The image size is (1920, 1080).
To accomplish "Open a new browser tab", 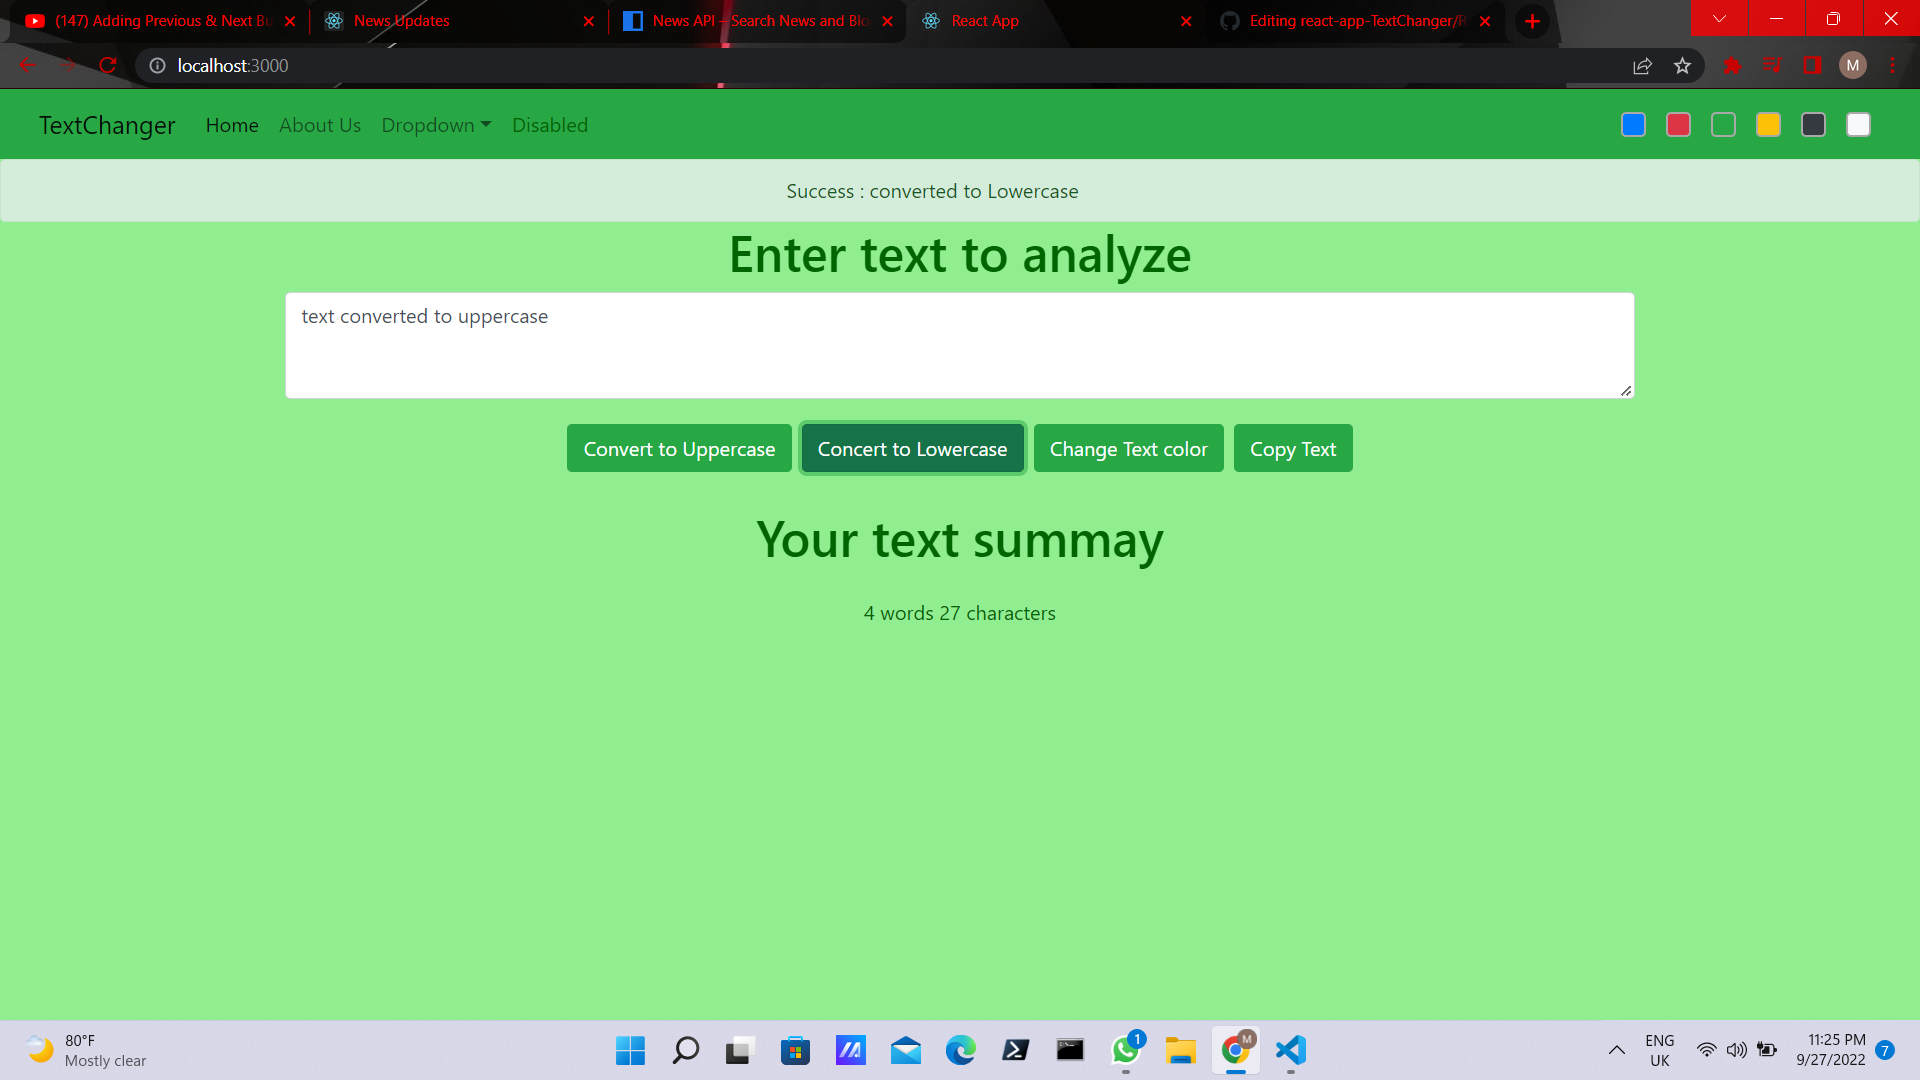I will pos(1532,21).
